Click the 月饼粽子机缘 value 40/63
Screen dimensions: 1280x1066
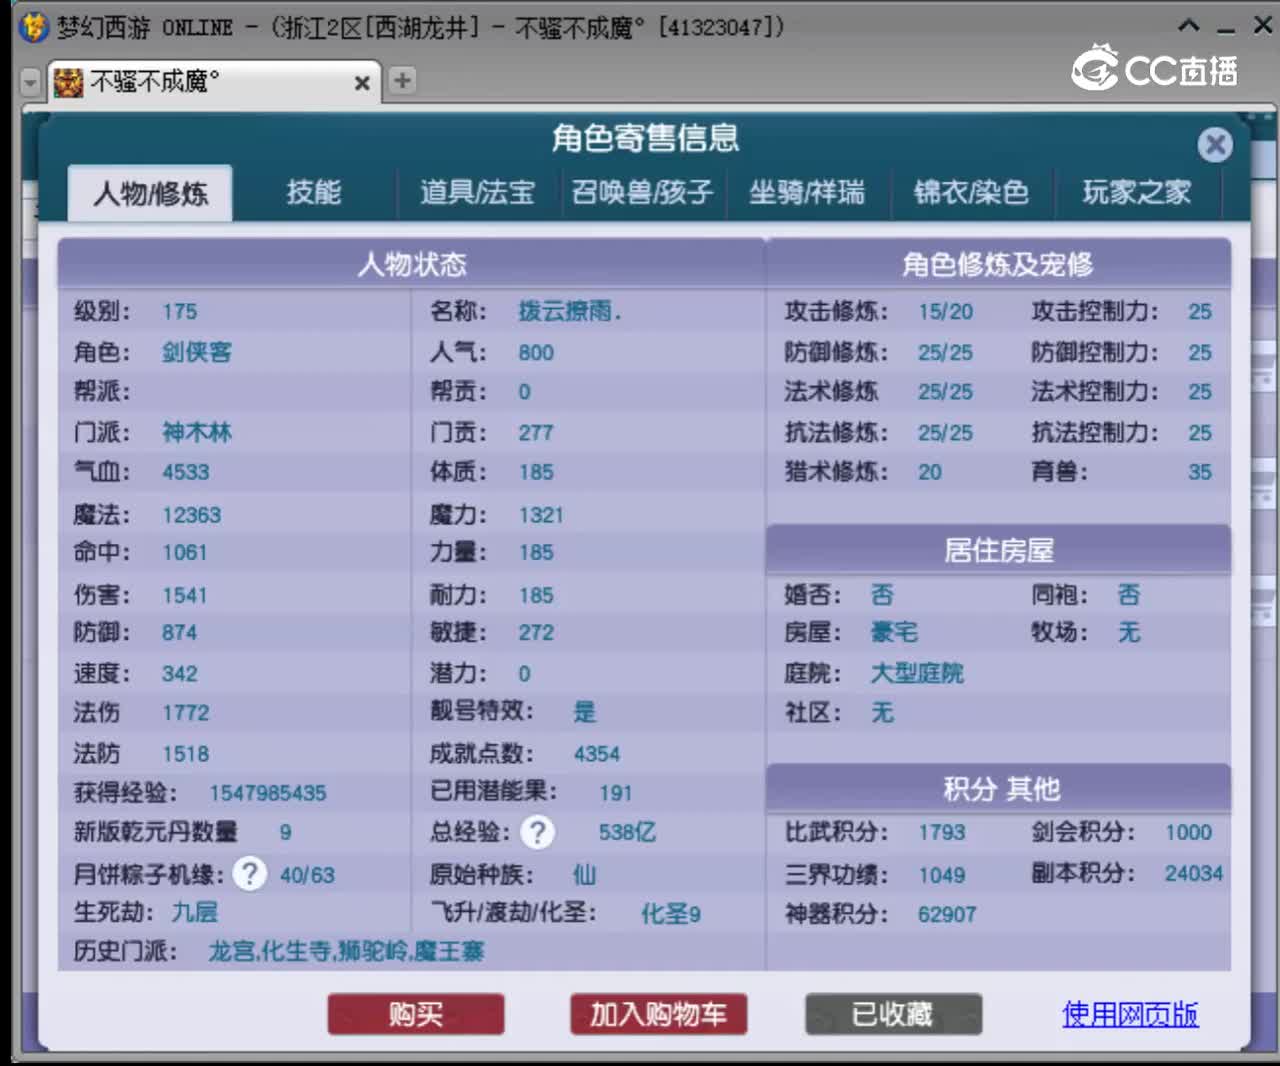click(x=307, y=875)
